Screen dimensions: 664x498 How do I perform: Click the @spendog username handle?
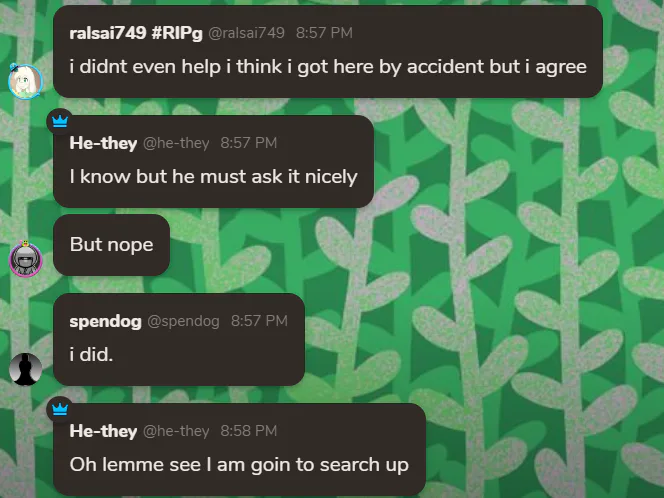[183, 321]
